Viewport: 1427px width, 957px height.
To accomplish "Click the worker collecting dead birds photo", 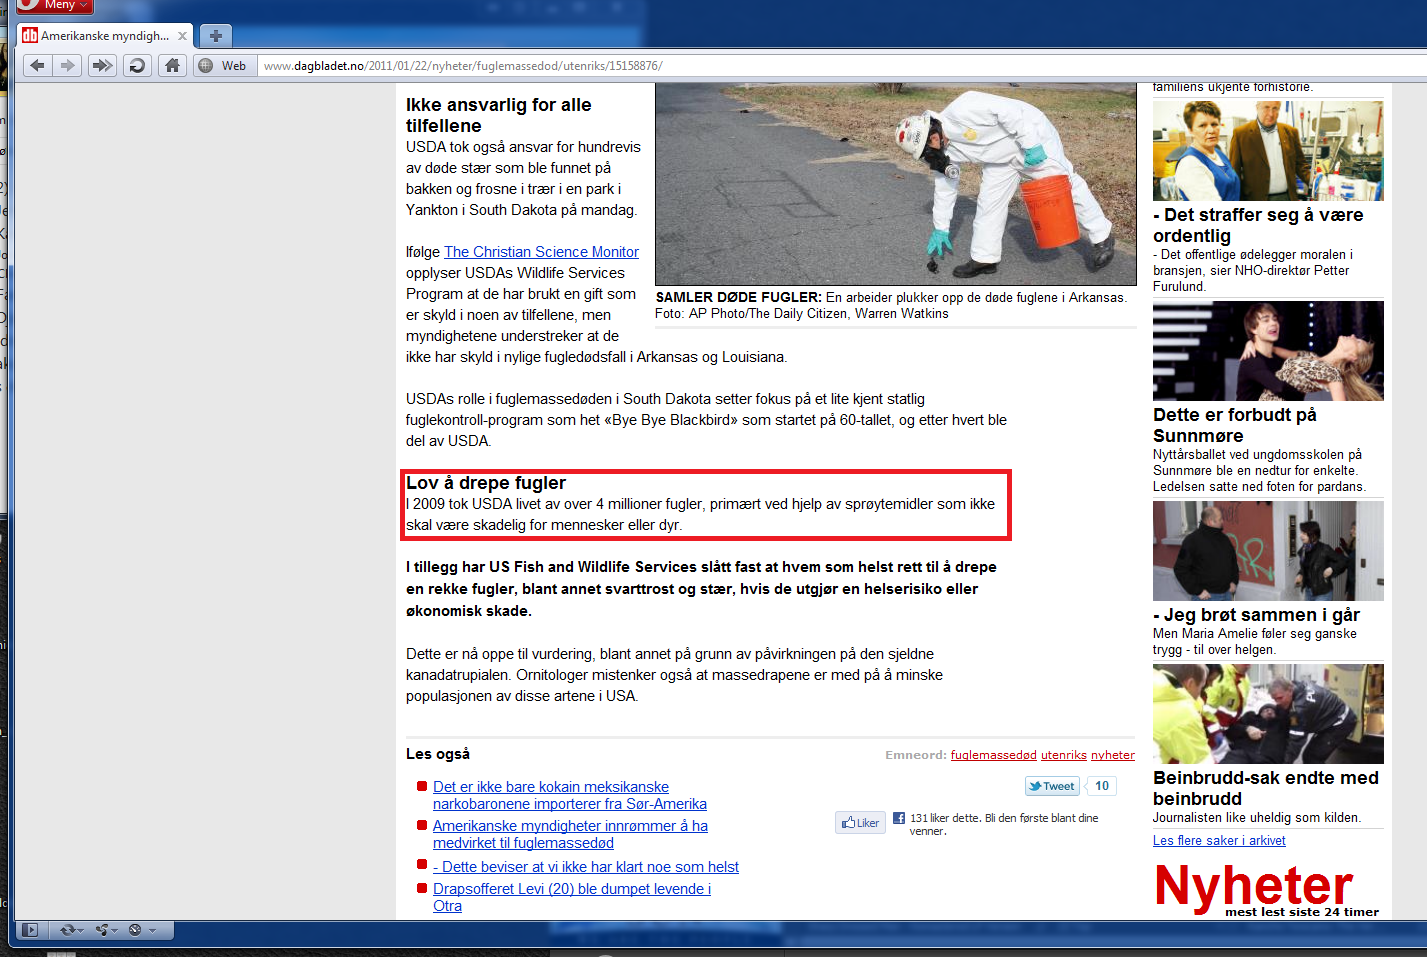I will [x=896, y=185].
